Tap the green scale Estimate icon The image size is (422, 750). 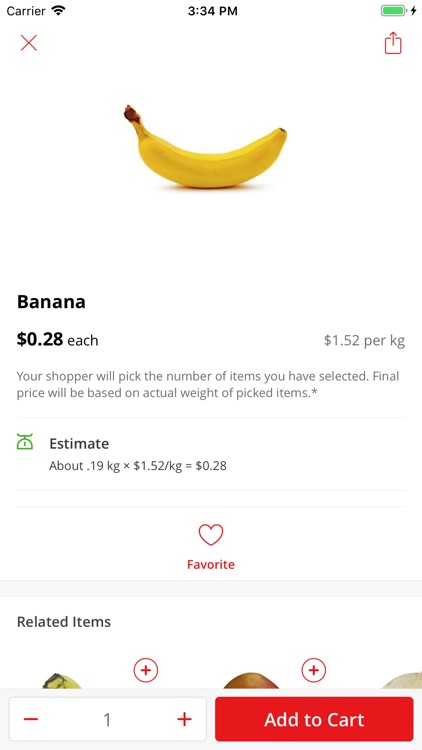tap(25, 441)
